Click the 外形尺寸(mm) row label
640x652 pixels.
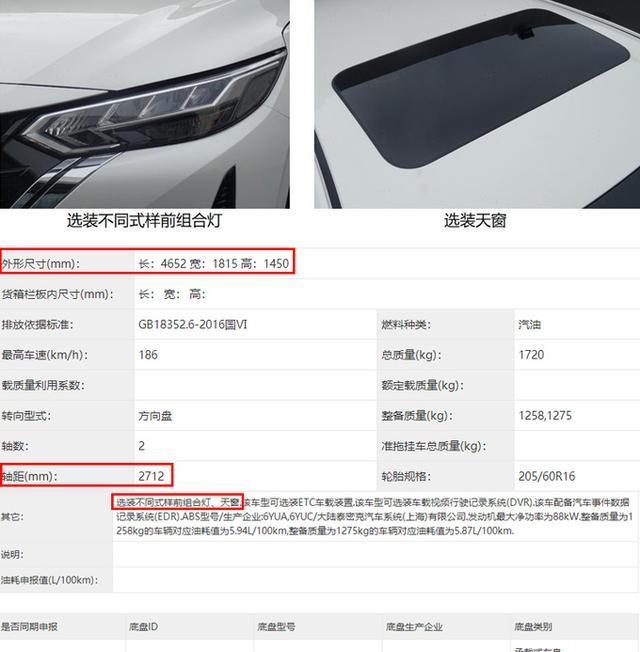click(41, 264)
